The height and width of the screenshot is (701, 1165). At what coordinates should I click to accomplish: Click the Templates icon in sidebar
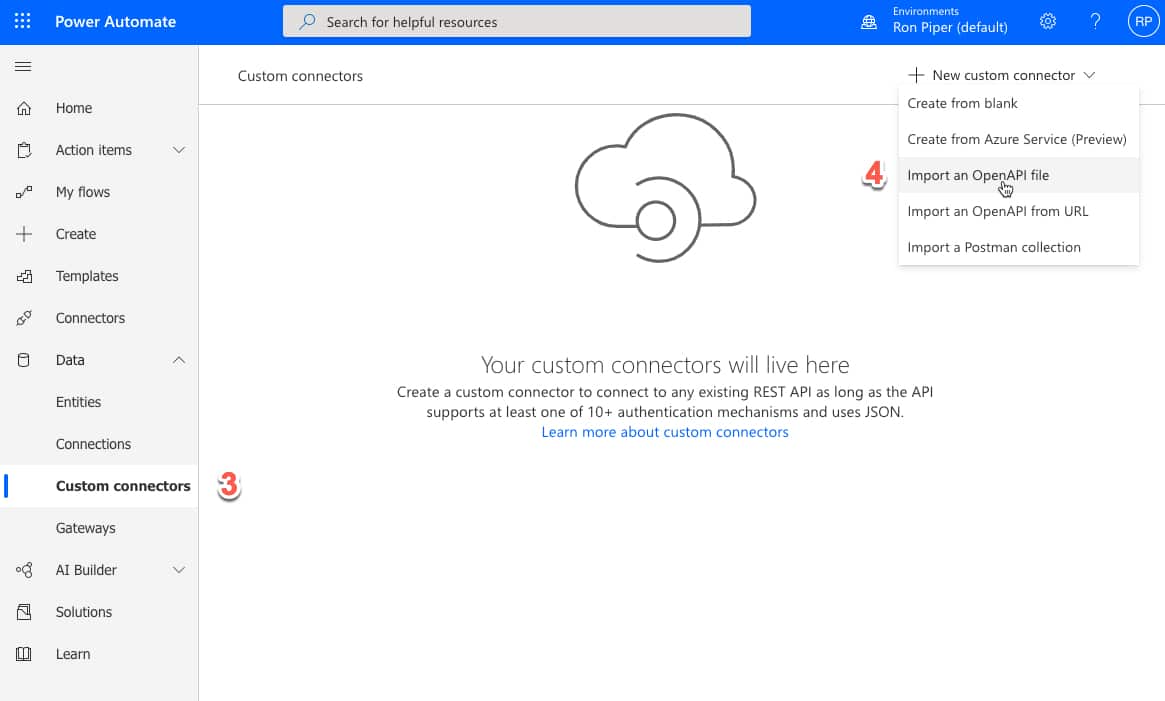25,276
